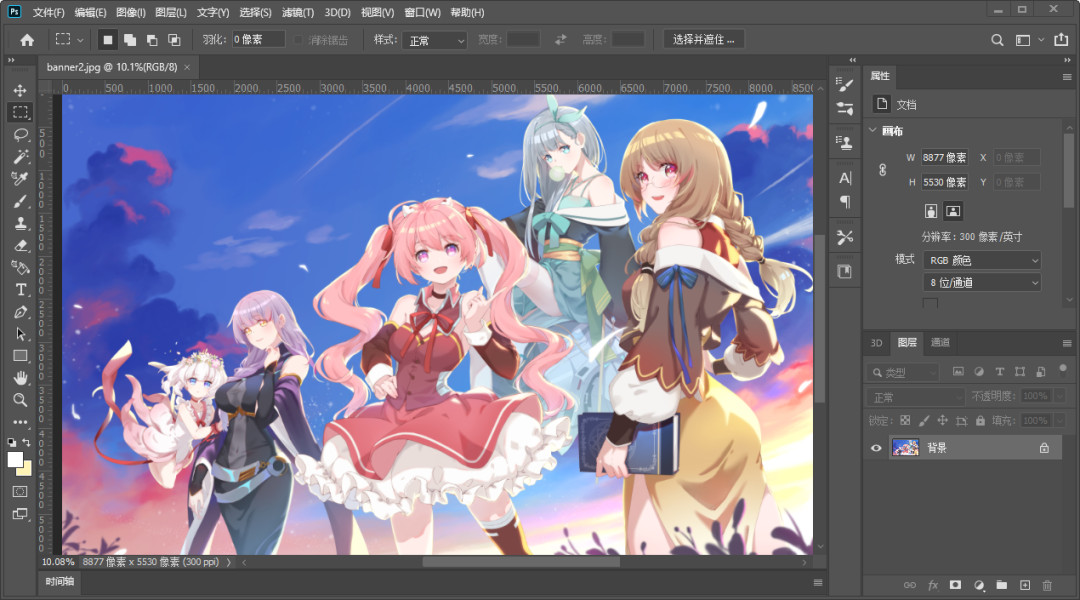Select the Rectangle shape tool
This screenshot has height=600, width=1080.
tap(20, 355)
